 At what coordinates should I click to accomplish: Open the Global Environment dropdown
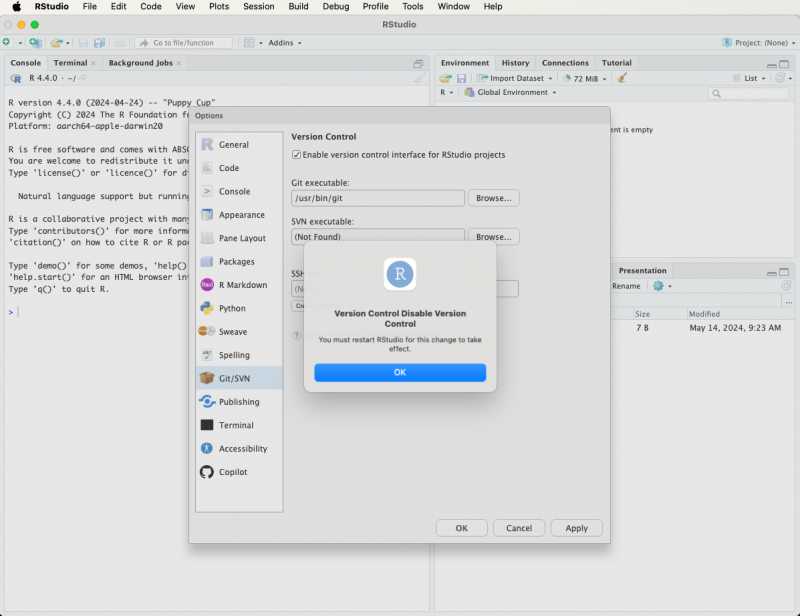[510, 92]
